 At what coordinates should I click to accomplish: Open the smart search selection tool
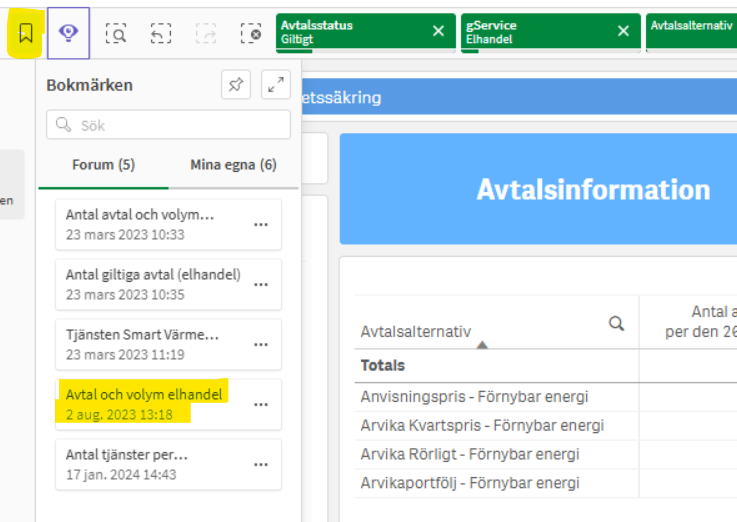116,33
